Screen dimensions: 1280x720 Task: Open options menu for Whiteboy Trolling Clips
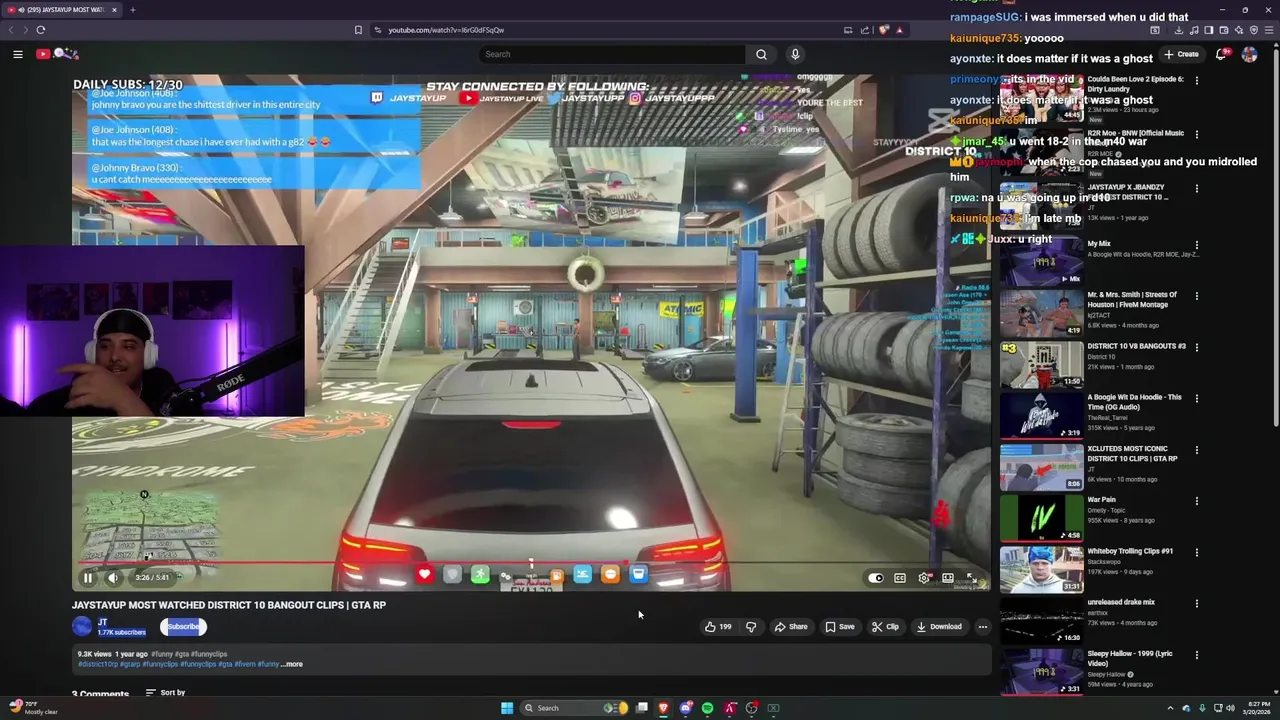[x=1196, y=552]
